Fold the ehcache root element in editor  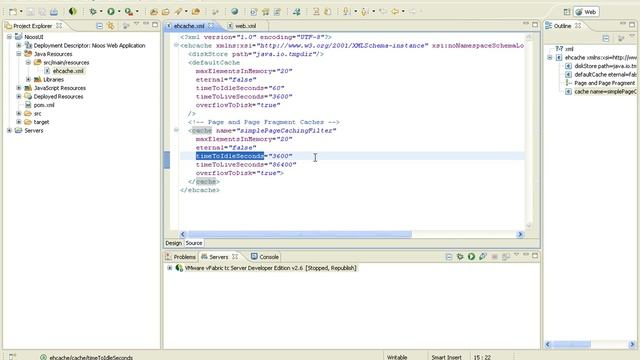(176, 45)
